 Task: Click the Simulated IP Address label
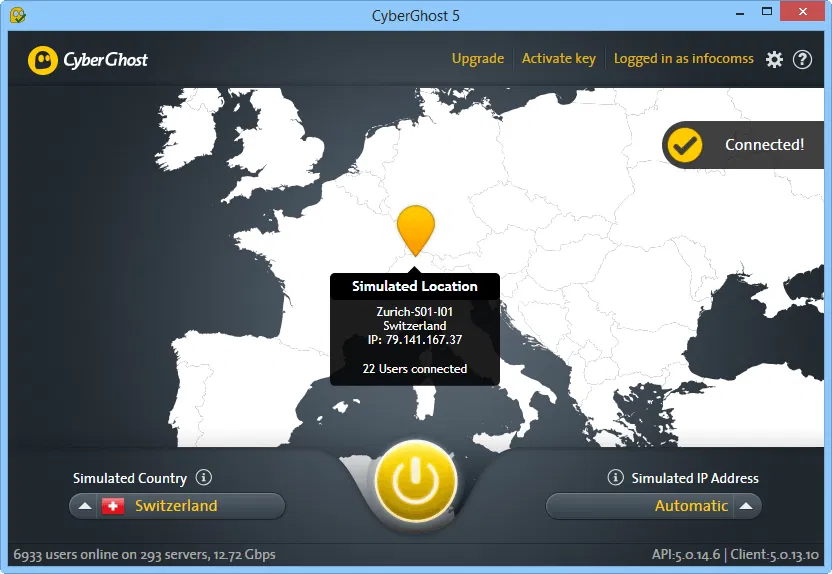695,478
